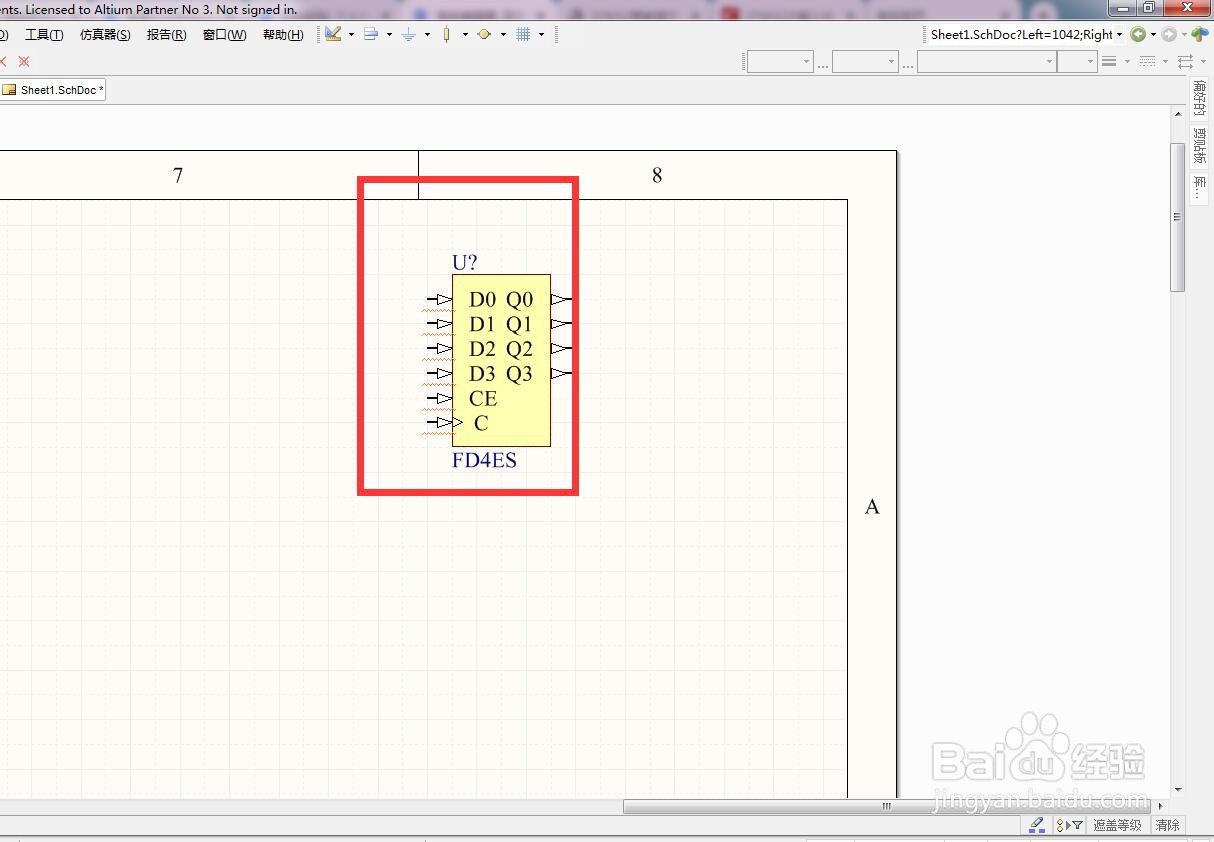The height and width of the screenshot is (842, 1214).
Task: Open the second empty formatting combo box
Action: coord(865,61)
